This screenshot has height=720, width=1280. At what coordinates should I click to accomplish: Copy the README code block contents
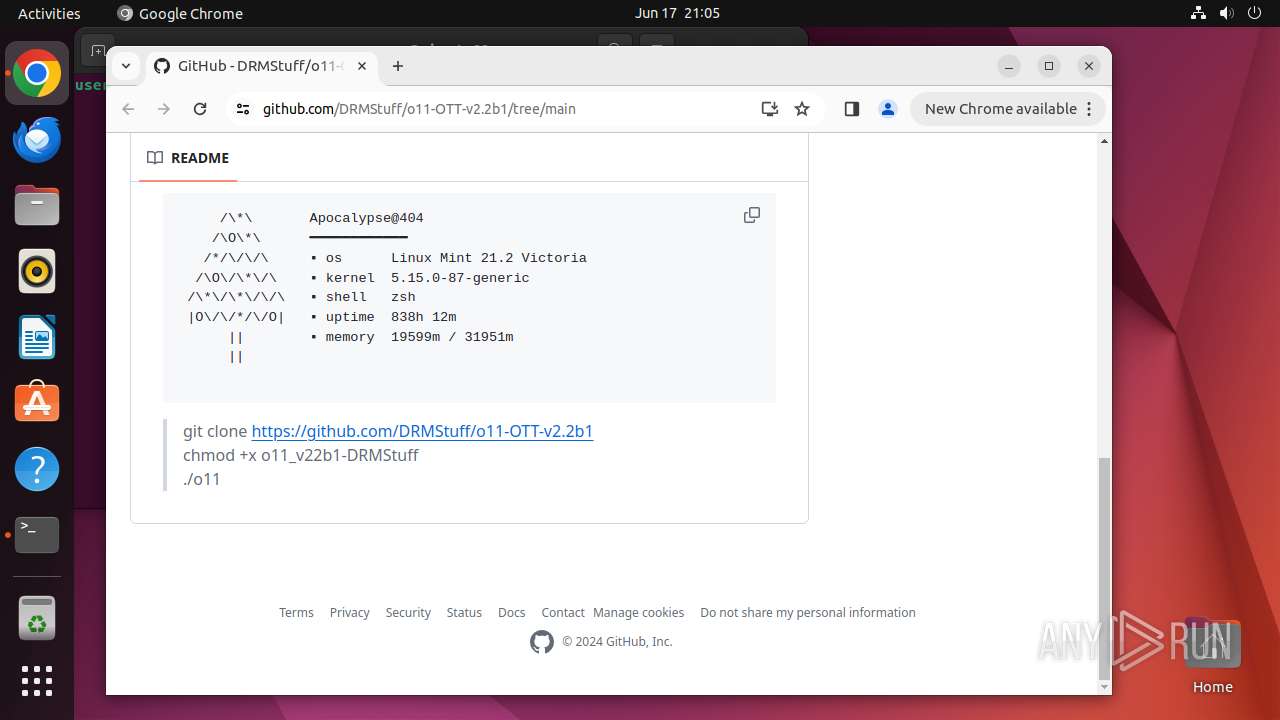pos(752,215)
